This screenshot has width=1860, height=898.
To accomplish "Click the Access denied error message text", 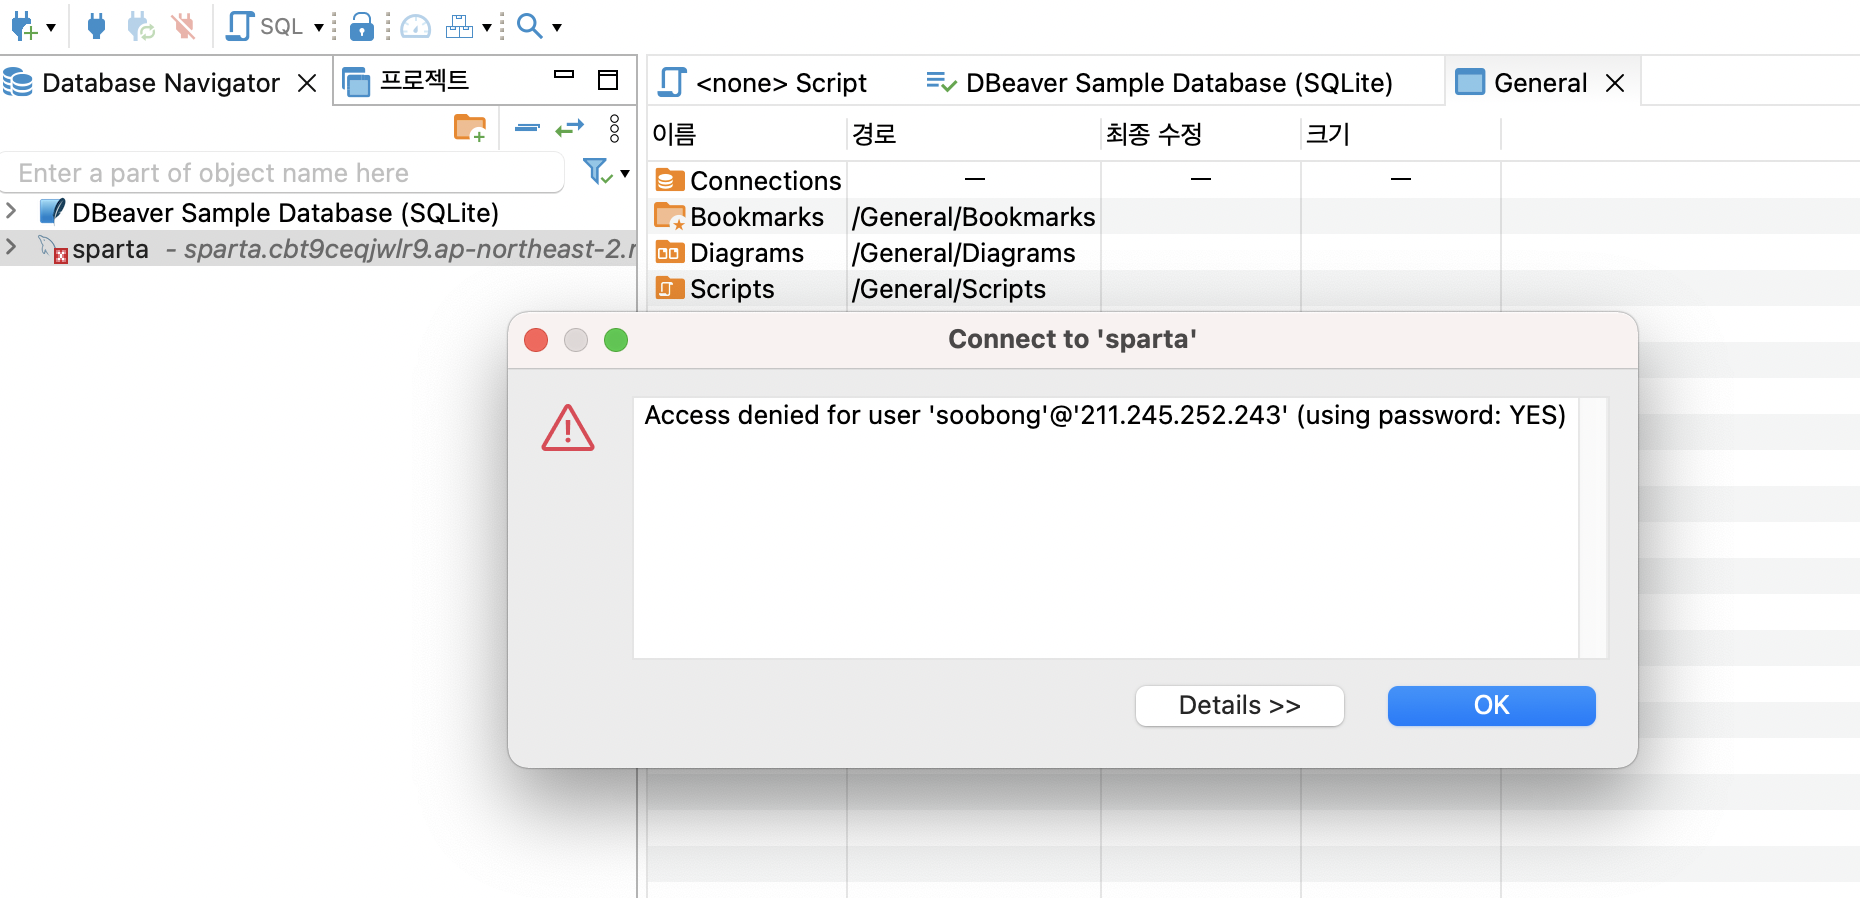I will click(x=1105, y=415).
